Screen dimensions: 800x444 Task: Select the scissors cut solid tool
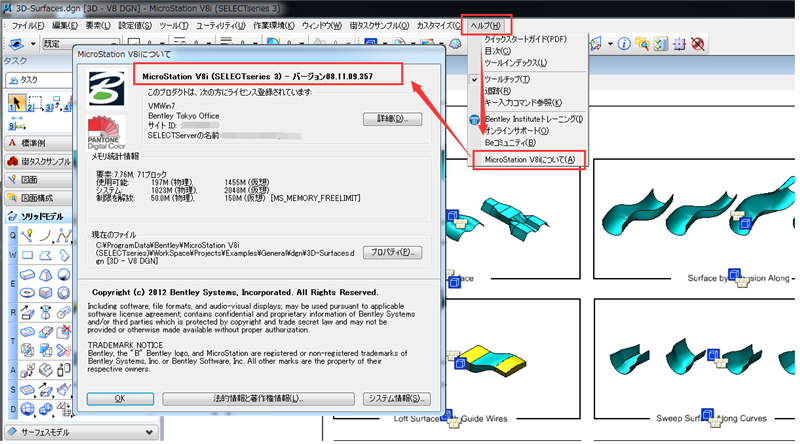(x=64, y=351)
